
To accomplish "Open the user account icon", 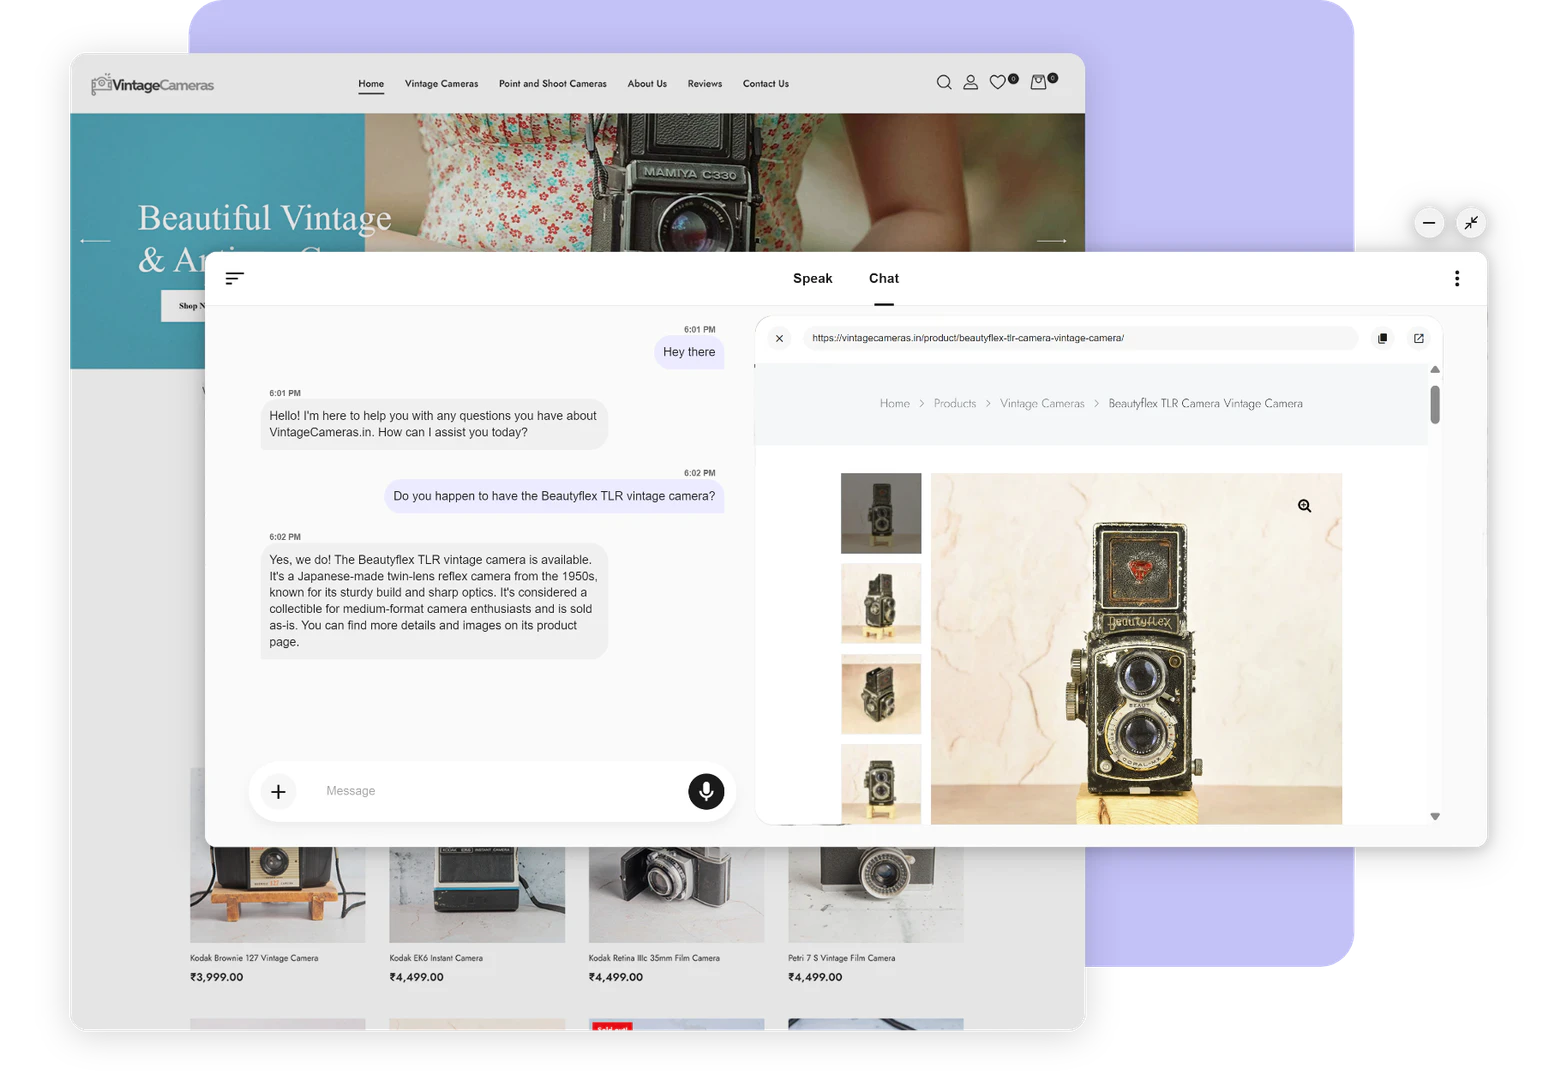I will pos(970,83).
